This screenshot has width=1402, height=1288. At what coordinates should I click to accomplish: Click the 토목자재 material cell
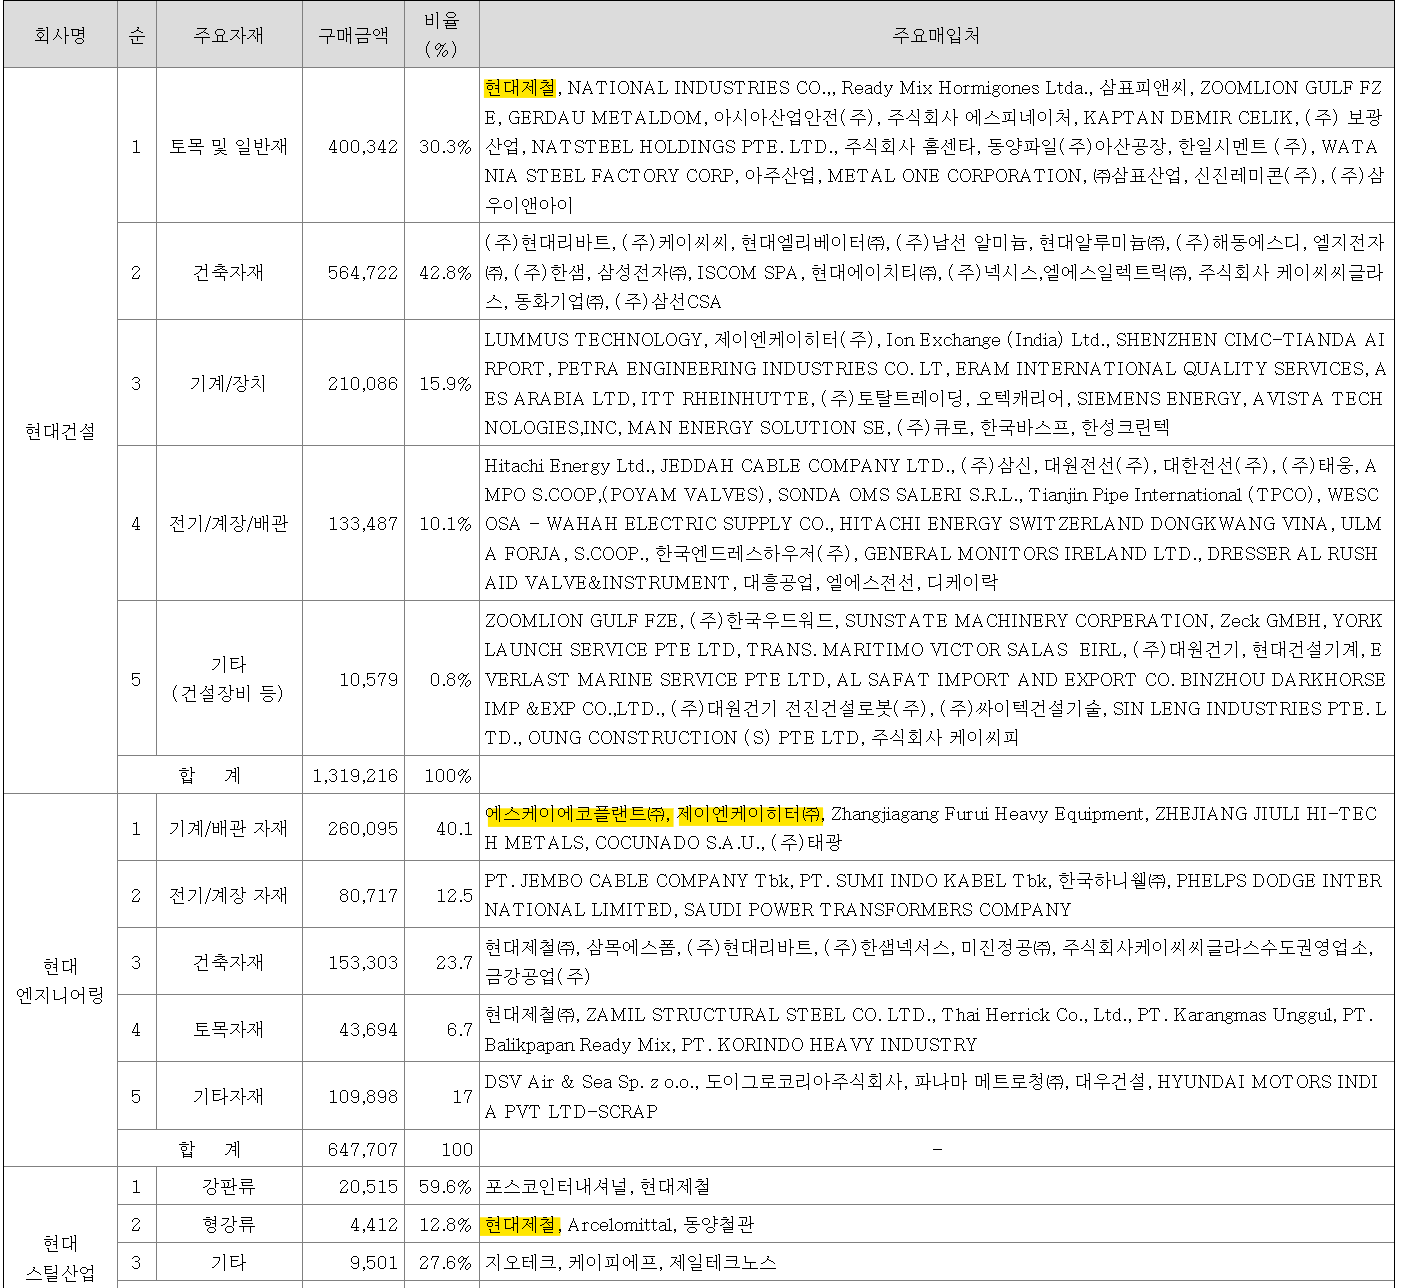229,1029
